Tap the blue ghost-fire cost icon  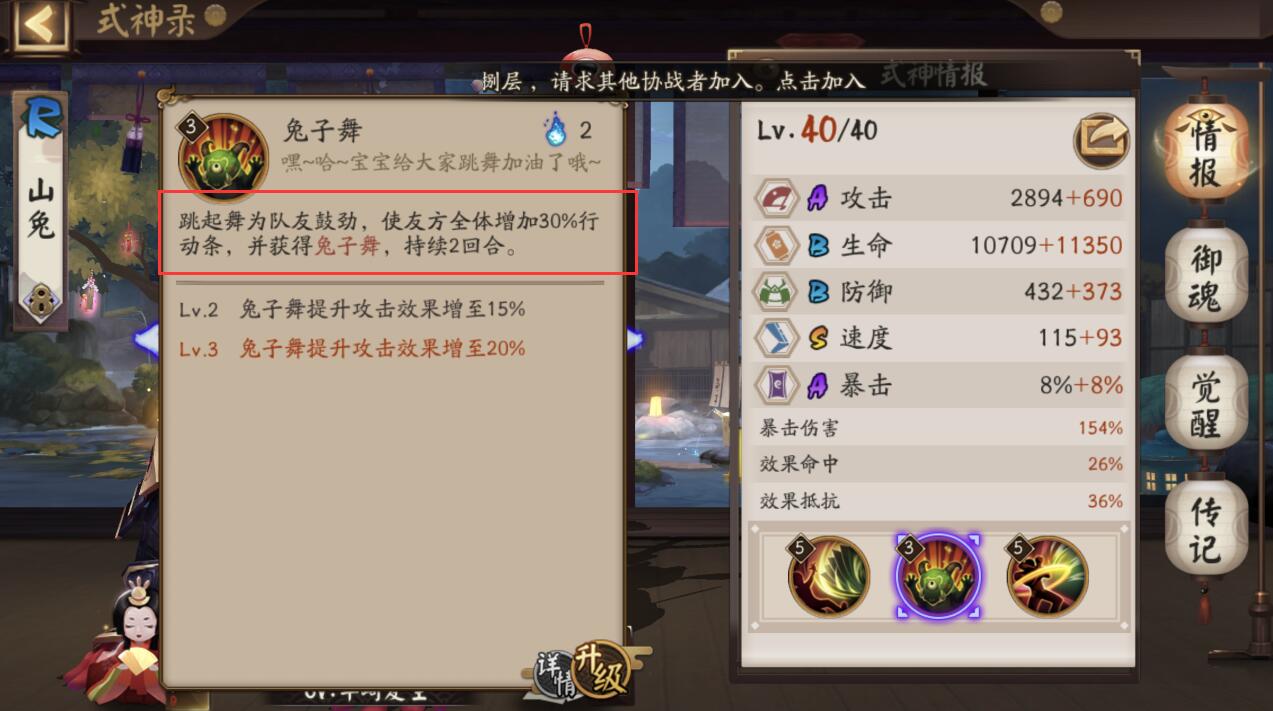pos(555,130)
